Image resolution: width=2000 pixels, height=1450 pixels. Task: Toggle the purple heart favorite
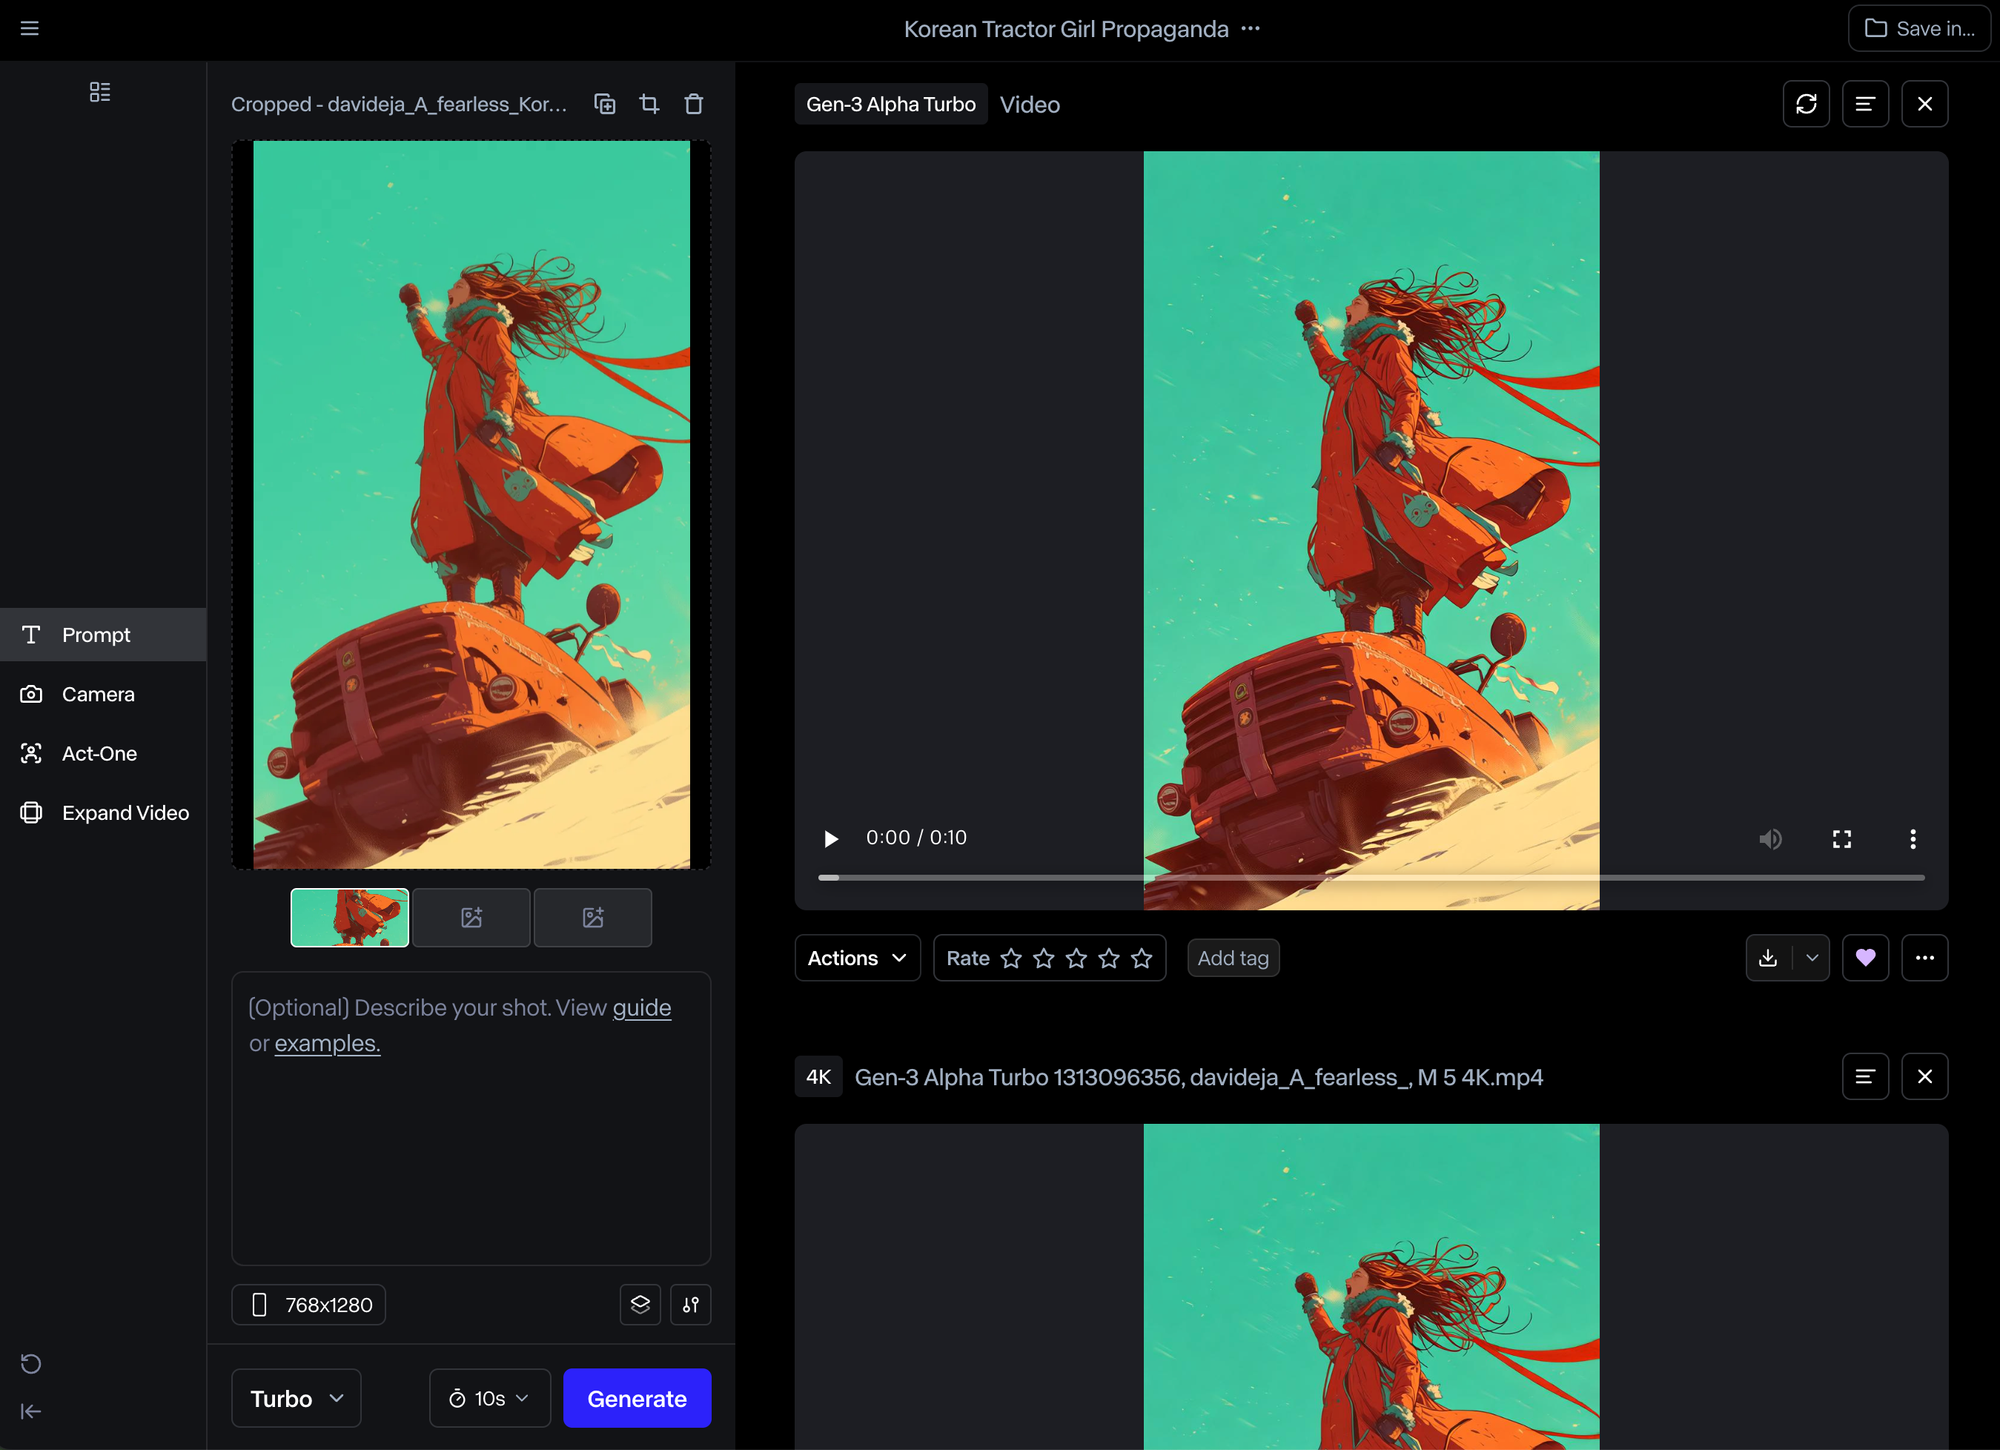point(1865,958)
